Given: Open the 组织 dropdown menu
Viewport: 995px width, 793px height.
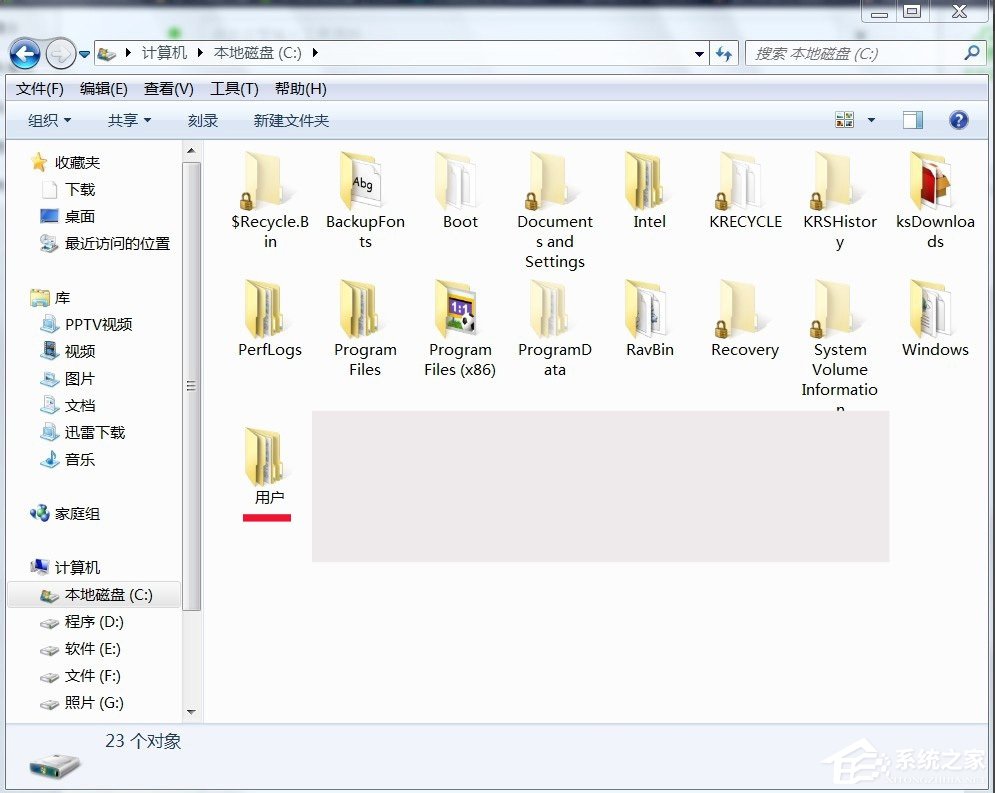Looking at the screenshot, I should [49, 119].
